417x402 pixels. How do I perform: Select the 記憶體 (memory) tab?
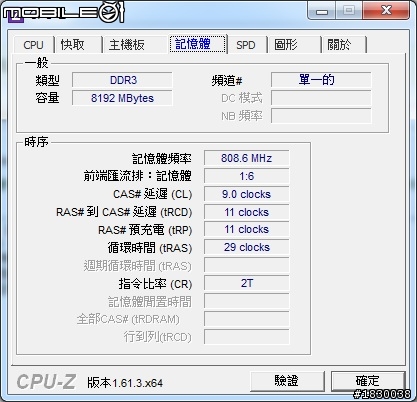[197, 44]
